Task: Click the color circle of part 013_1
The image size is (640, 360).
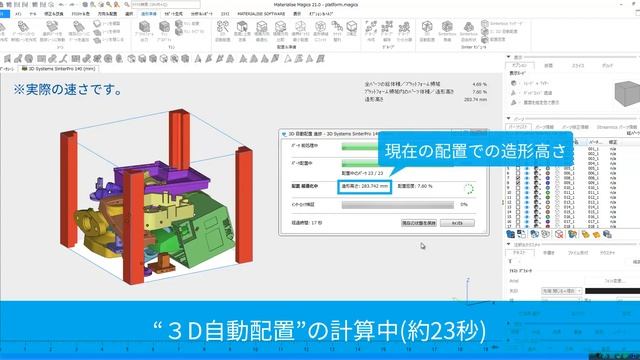Action: click(x=547, y=202)
